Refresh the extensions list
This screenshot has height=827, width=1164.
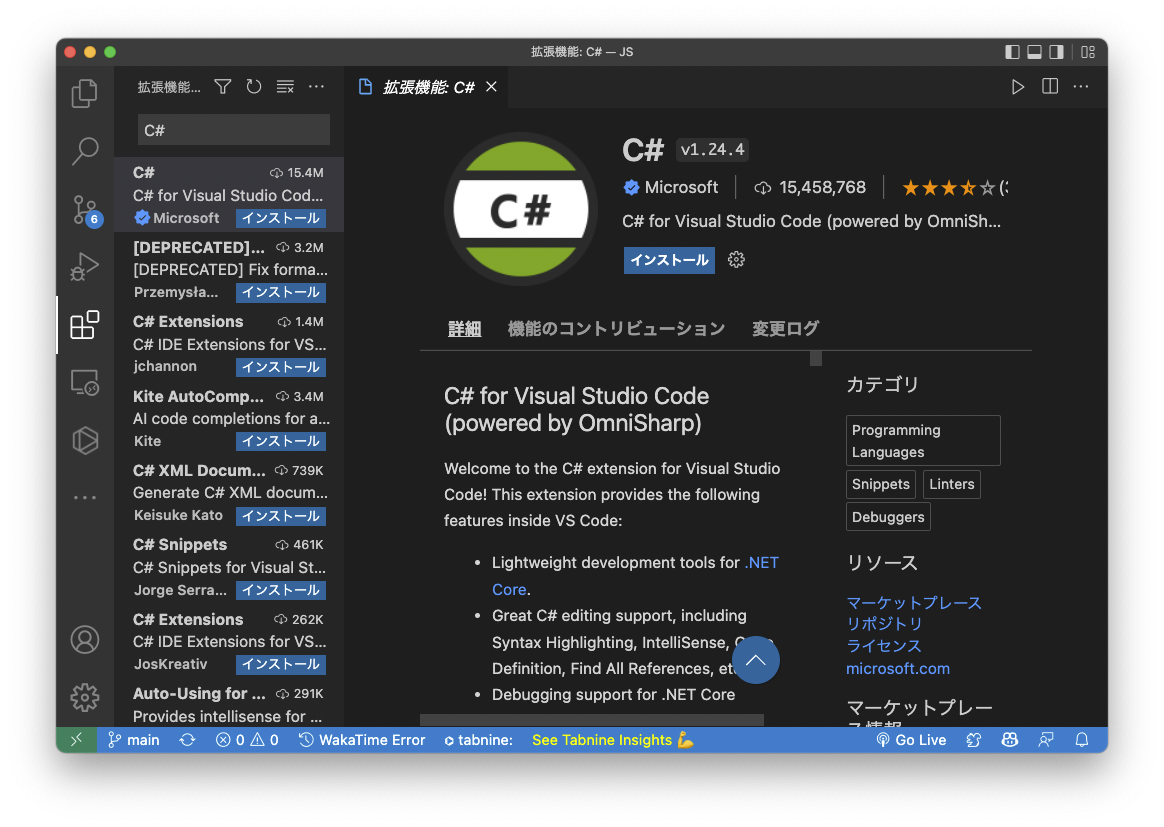[x=254, y=87]
